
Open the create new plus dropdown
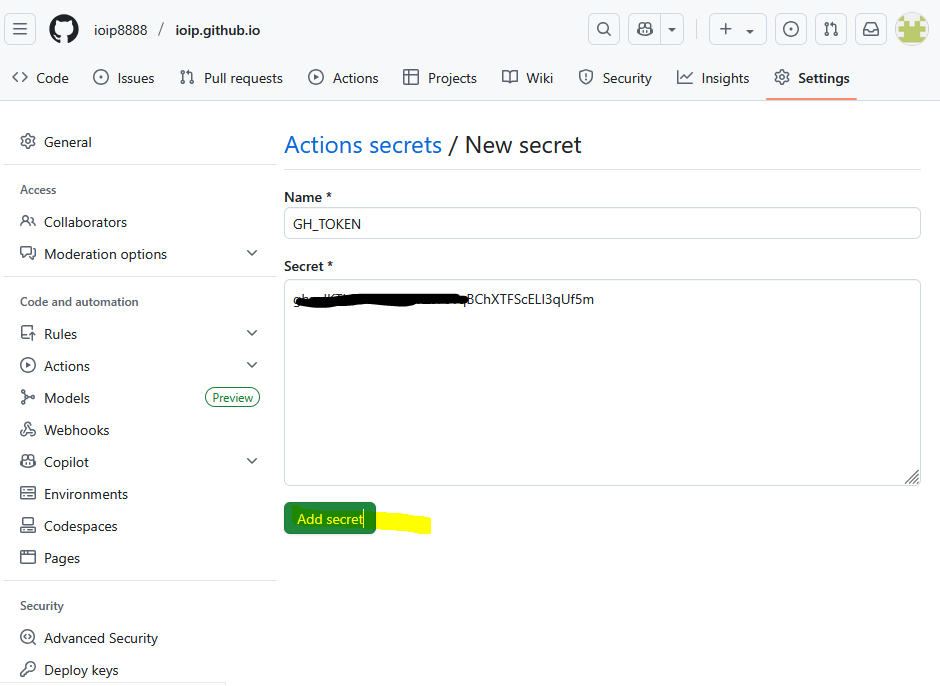(737, 29)
